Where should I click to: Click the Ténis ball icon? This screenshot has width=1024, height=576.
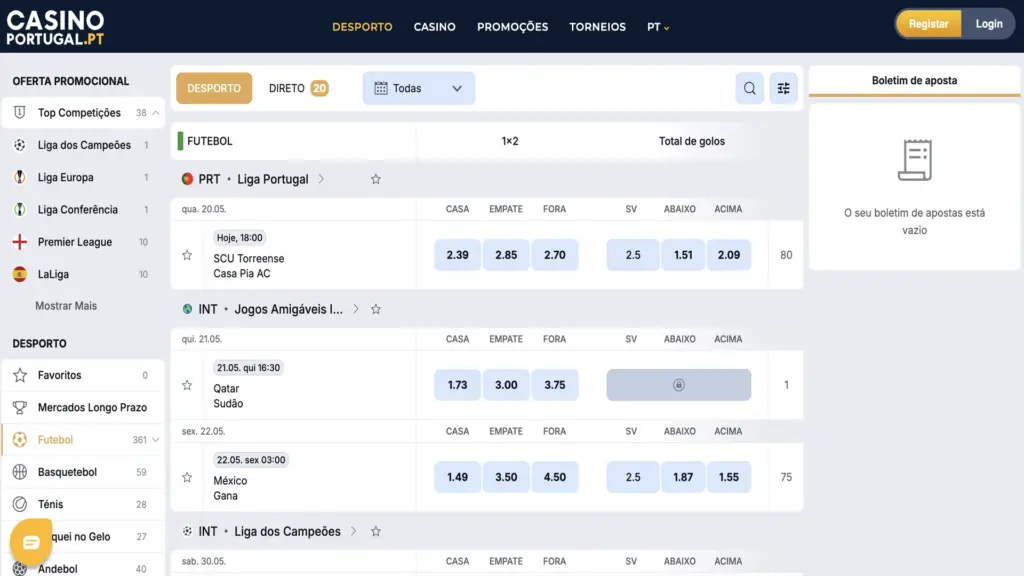[20, 504]
